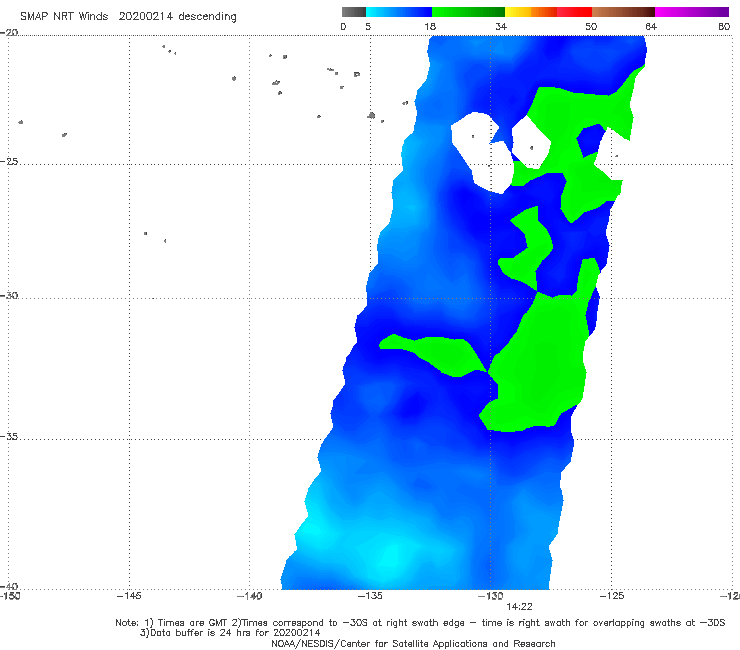Image resolution: width=740 pixels, height=650 pixels.
Task: Click the upper-left white data gap in the swath
Action: (x=481, y=151)
